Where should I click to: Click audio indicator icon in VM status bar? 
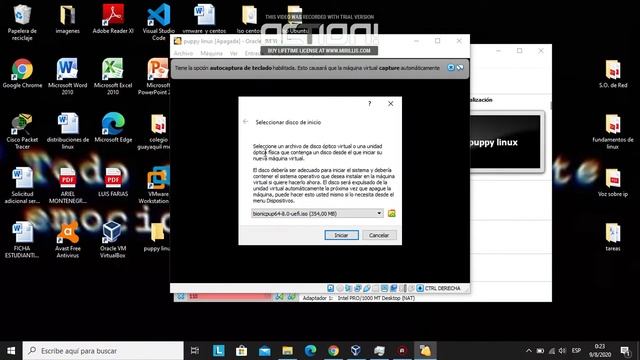click(348, 289)
